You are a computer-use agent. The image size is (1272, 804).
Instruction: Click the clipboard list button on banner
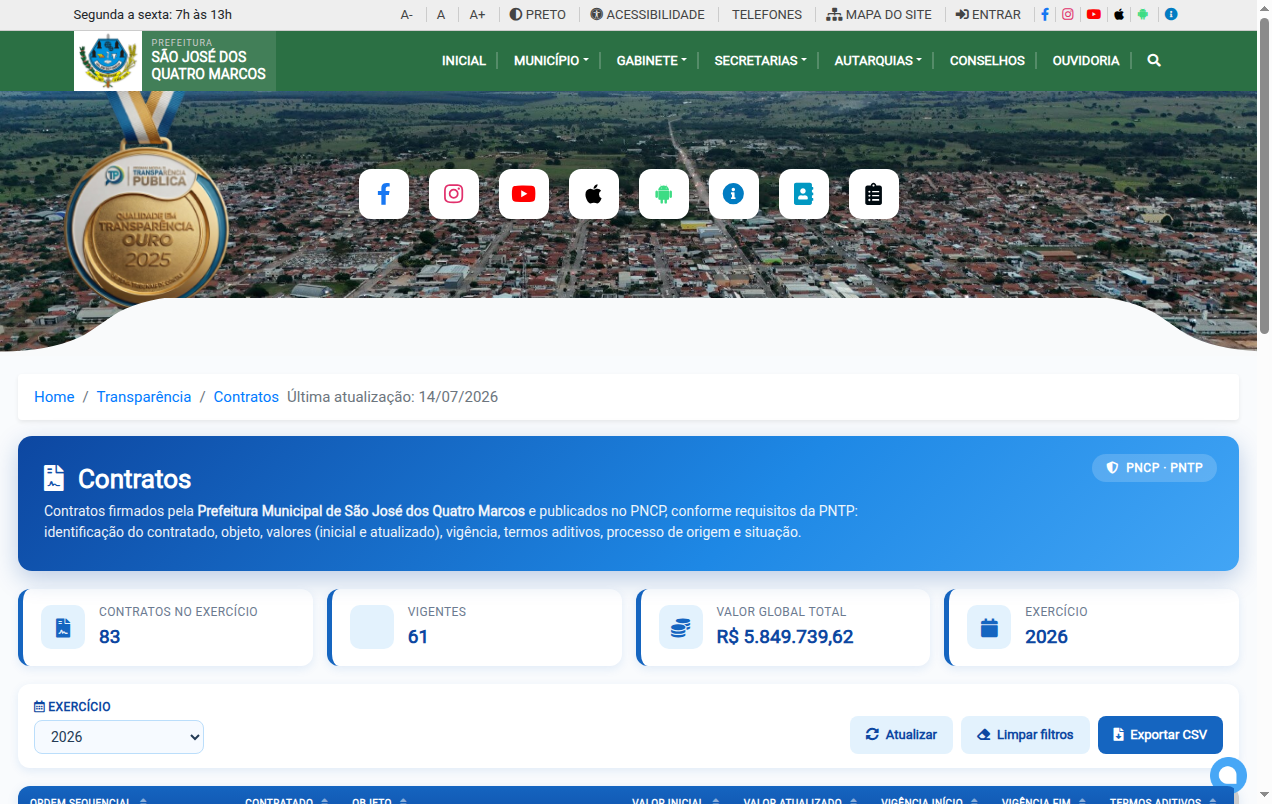coord(874,194)
